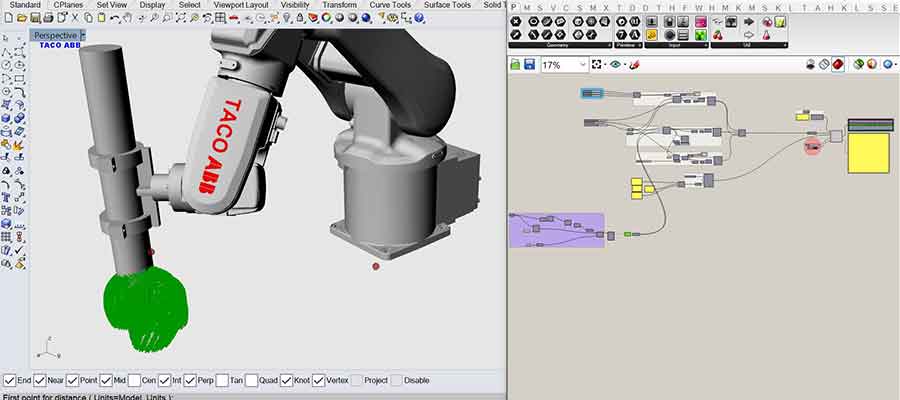900x400 pixels.
Task: Activate the Pan hand tool
Action: [127, 18]
